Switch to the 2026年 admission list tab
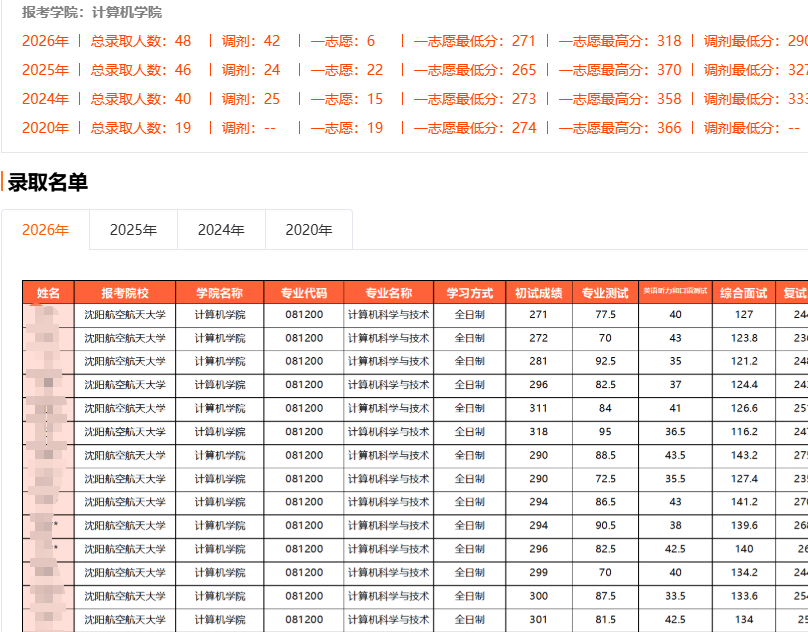Viewport: 808px width, 632px height. (45, 229)
